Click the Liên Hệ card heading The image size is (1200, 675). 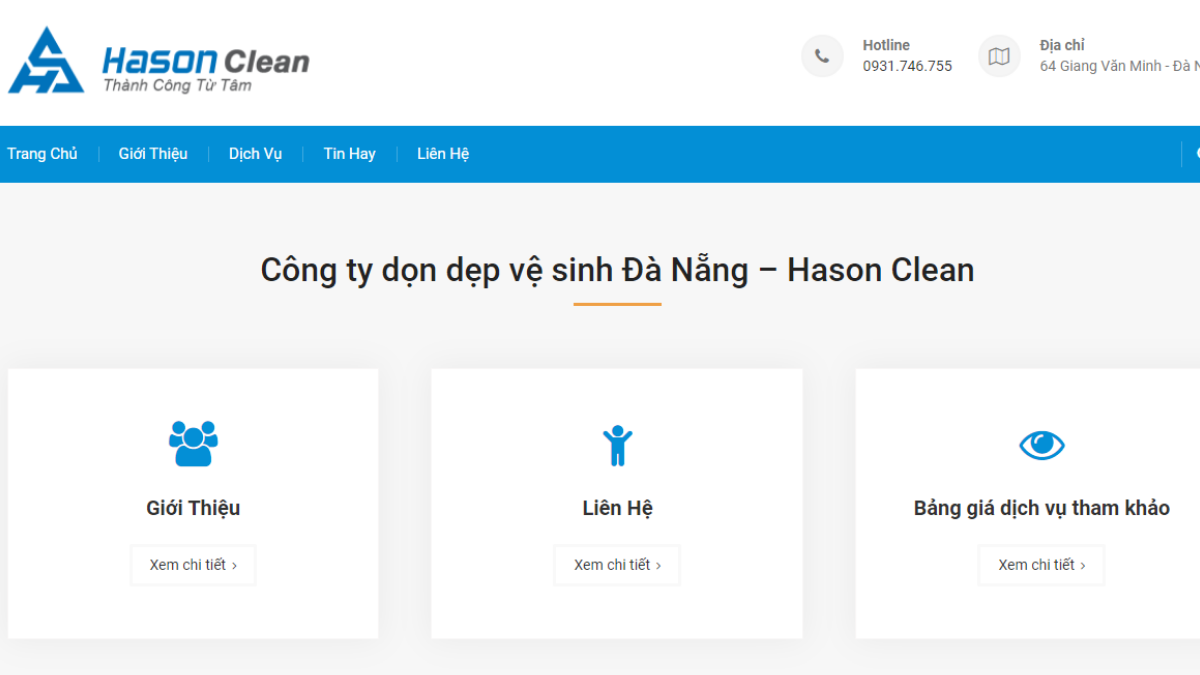[x=617, y=508]
